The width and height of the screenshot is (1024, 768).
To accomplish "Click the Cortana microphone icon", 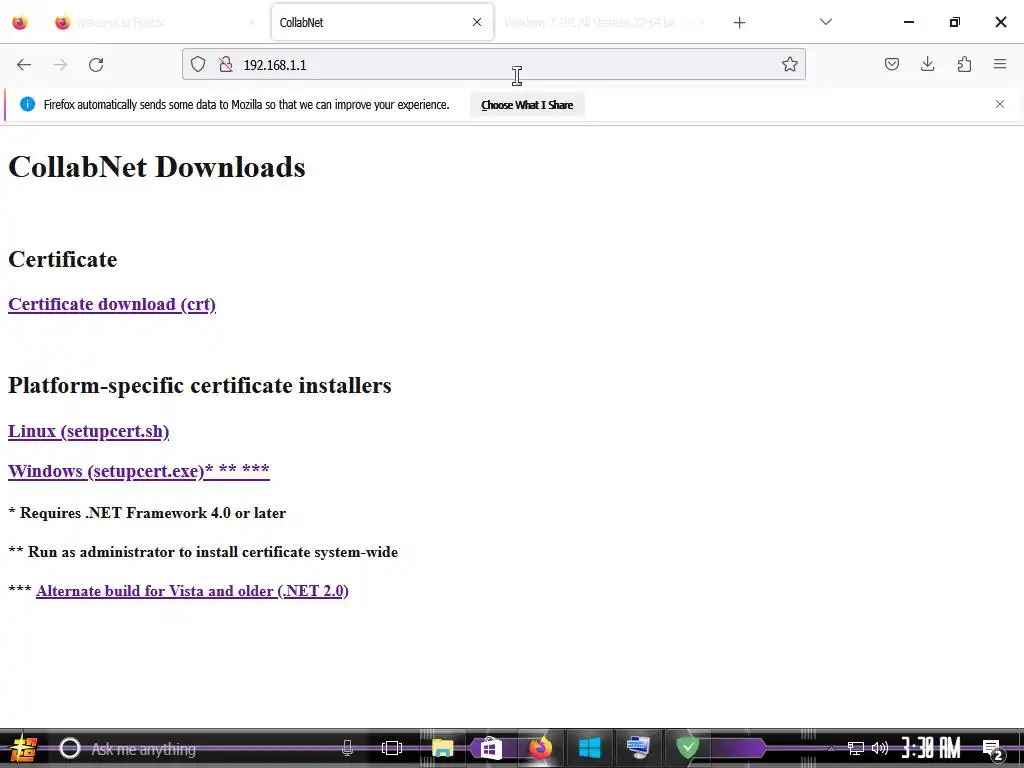I will point(347,748).
